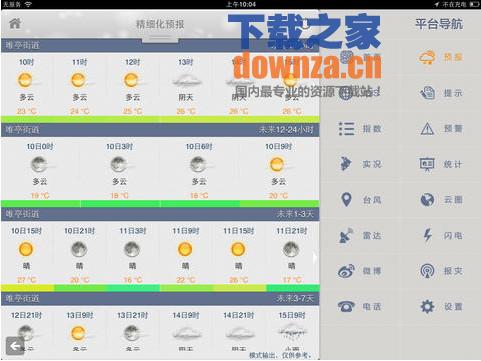Tap the 11日15时 sun icon
The width and height of the screenshot is (481, 361).
[238, 249]
